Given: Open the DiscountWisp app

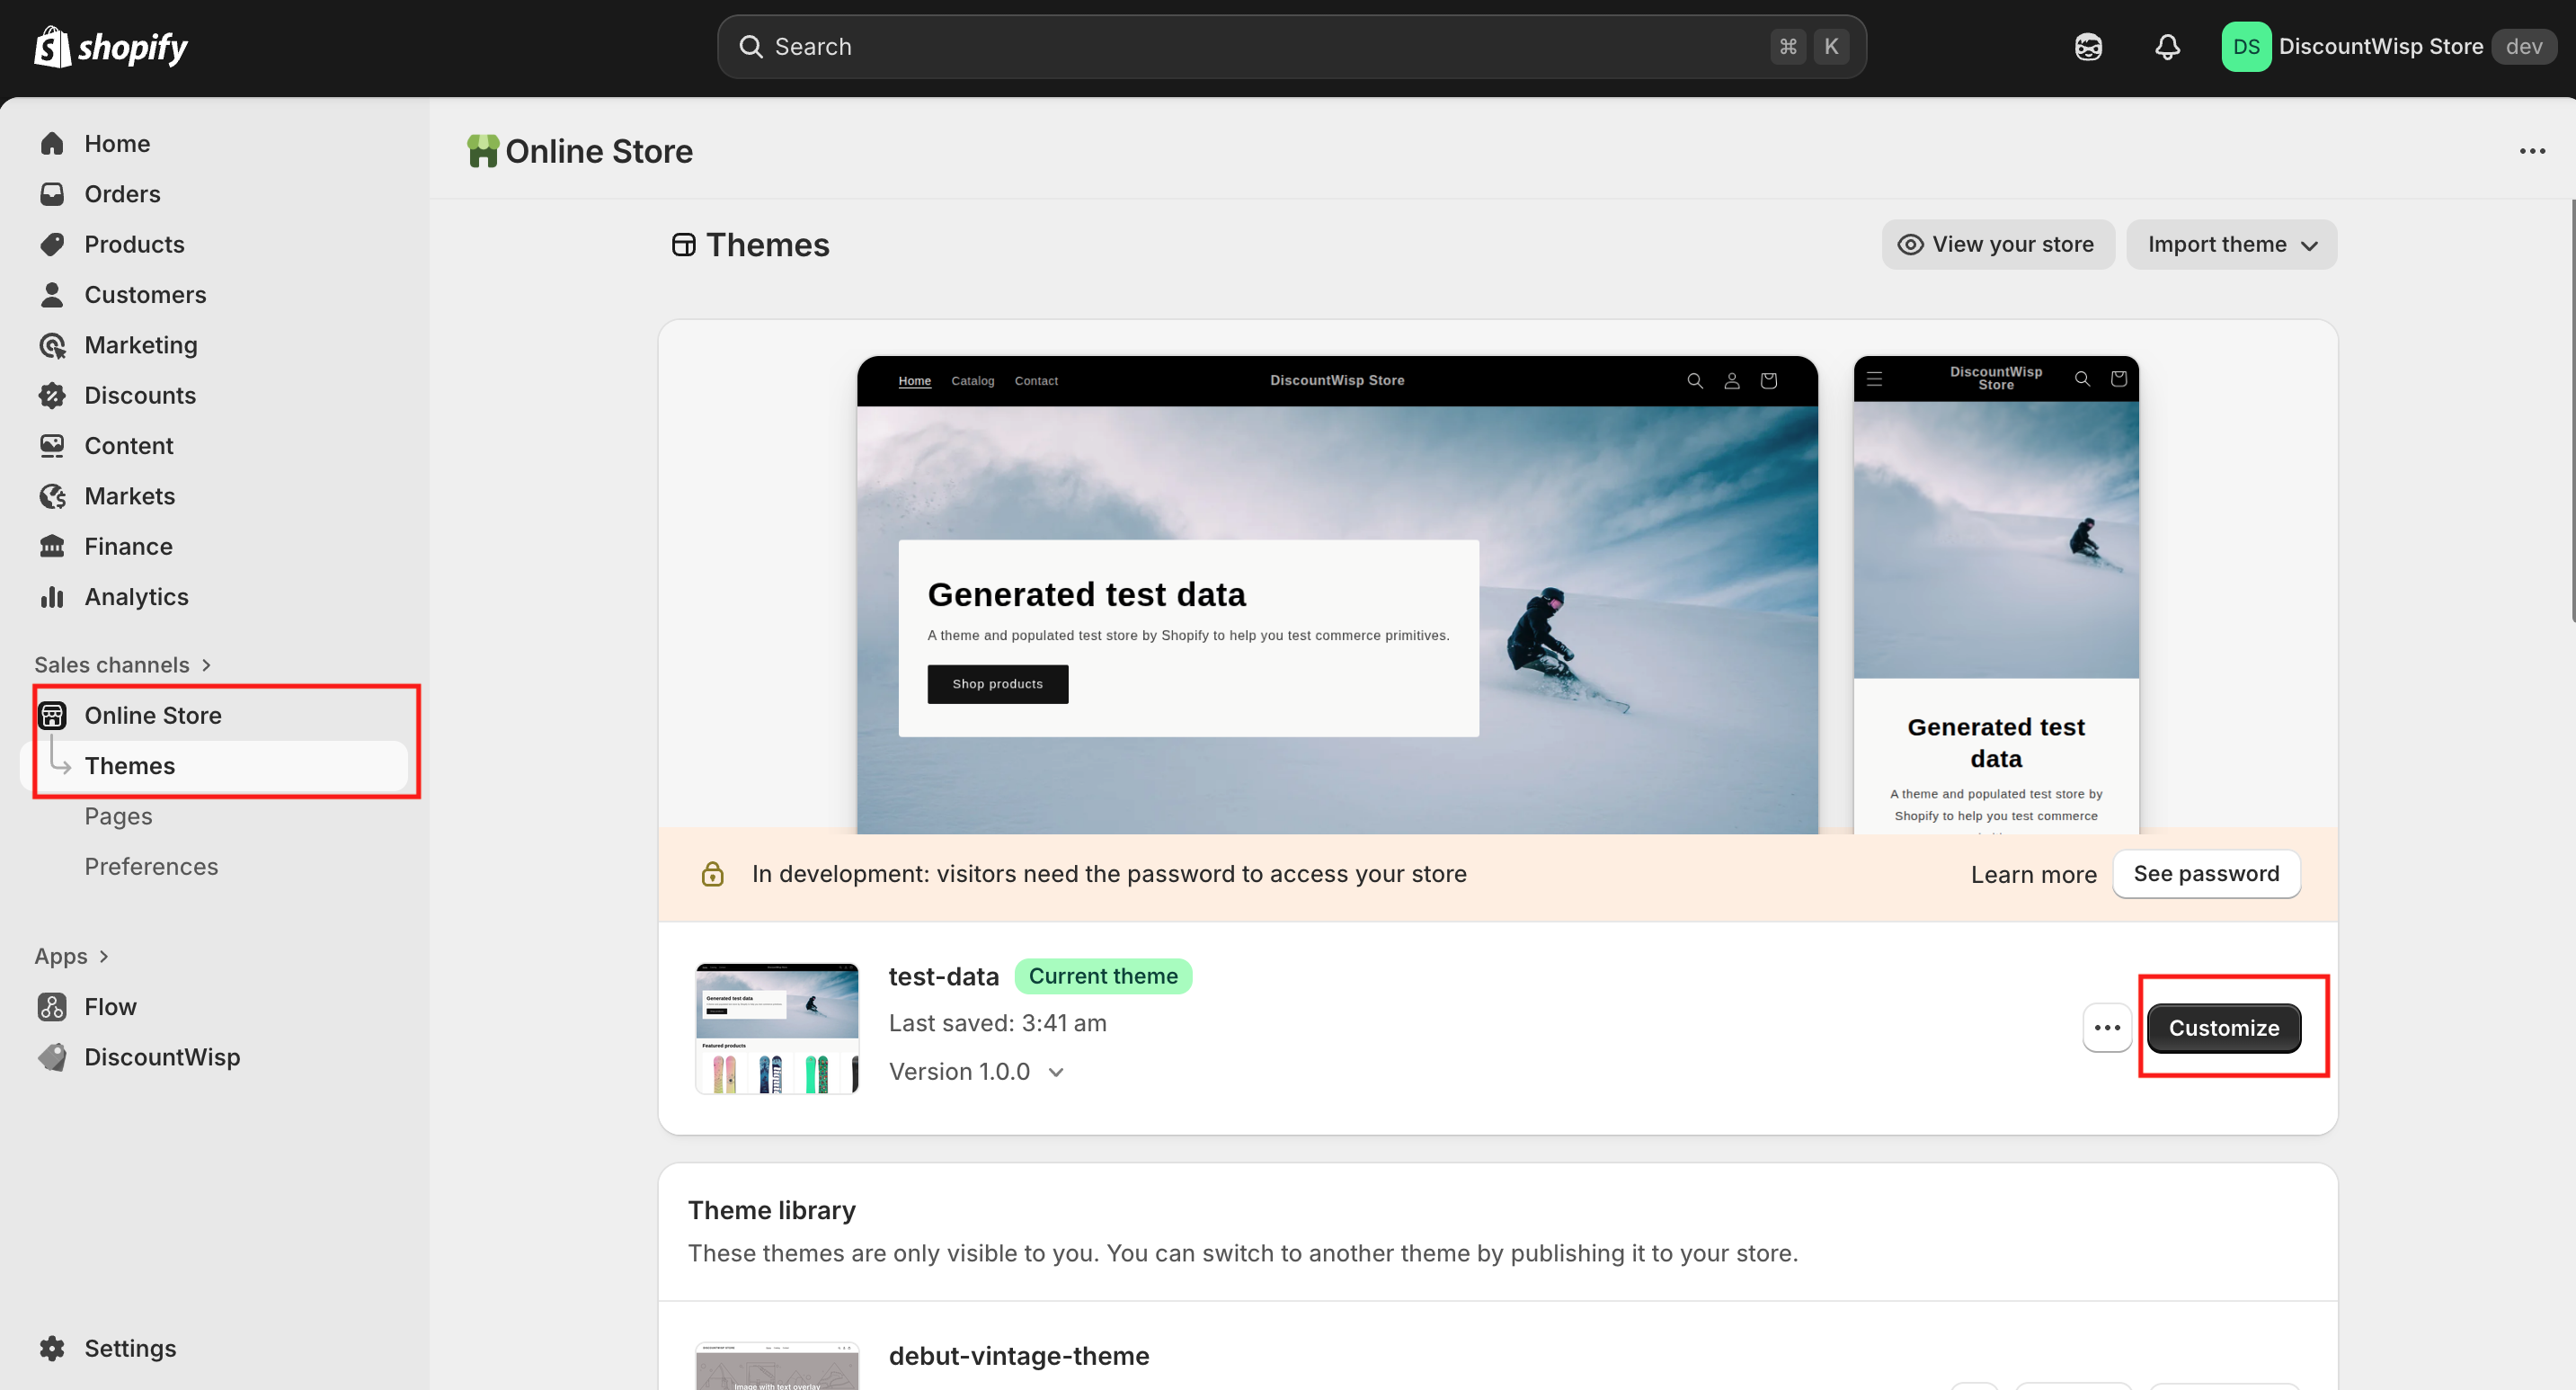Looking at the screenshot, I should point(161,1057).
